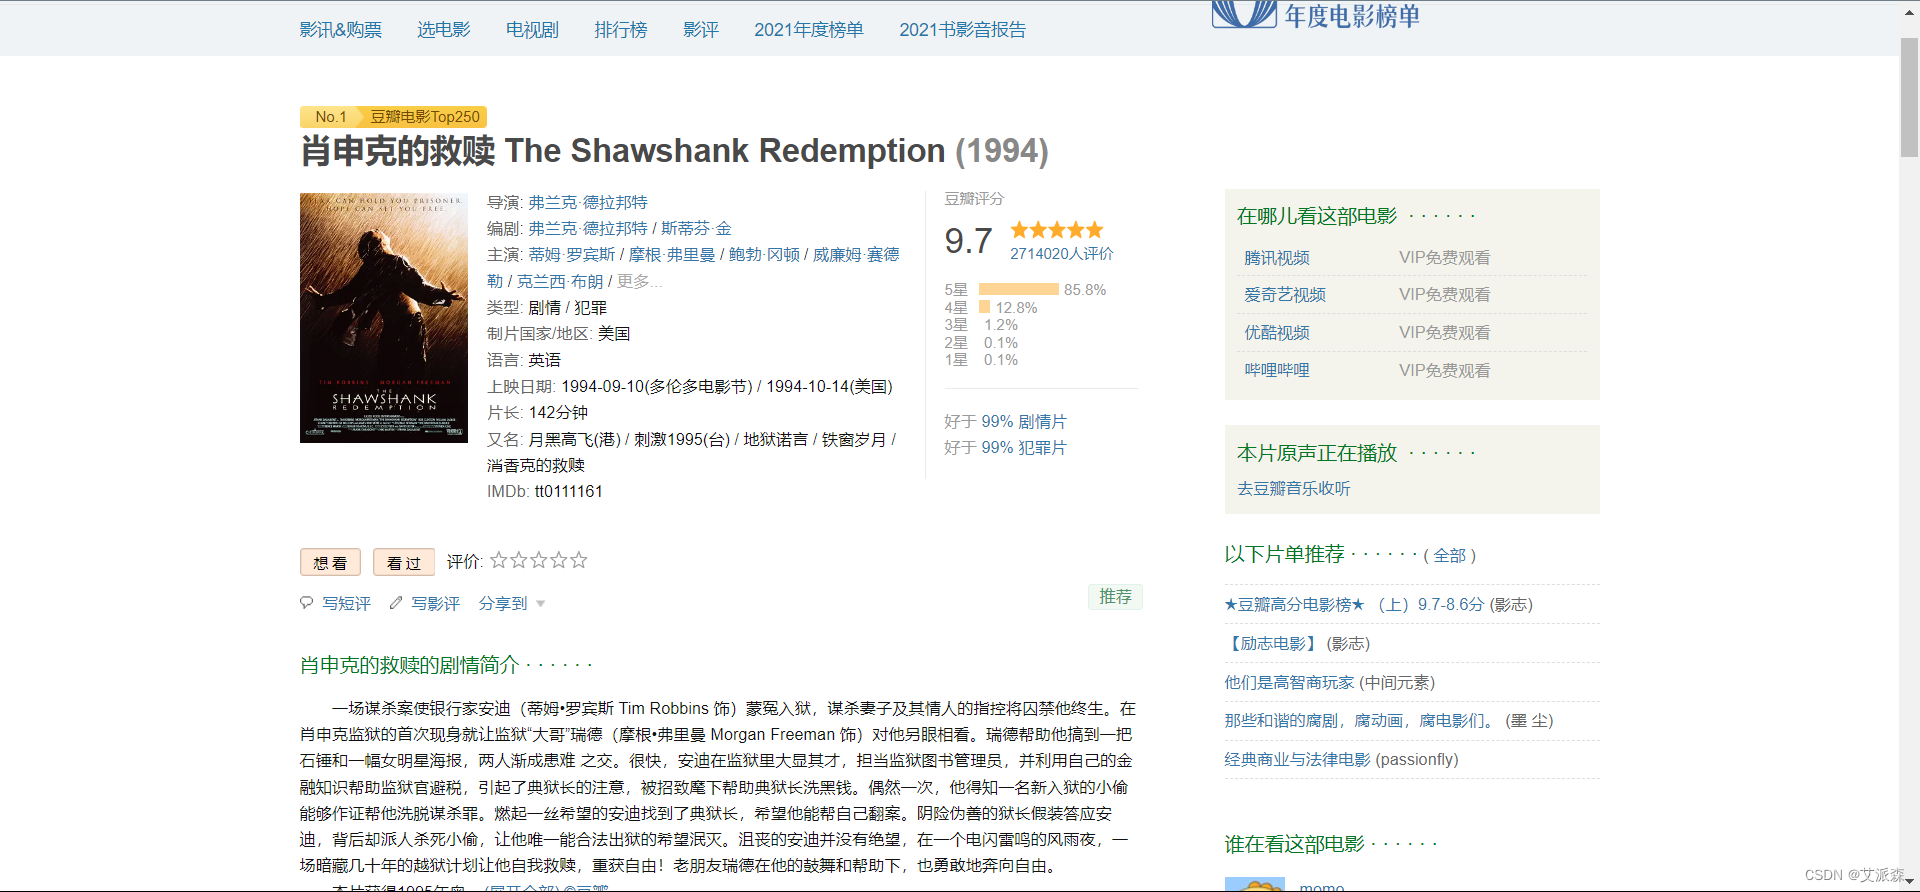This screenshot has width=1920, height=892.
Task: Open actor 威廉姆·赛德勒 link
Action: (x=856, y=254)
